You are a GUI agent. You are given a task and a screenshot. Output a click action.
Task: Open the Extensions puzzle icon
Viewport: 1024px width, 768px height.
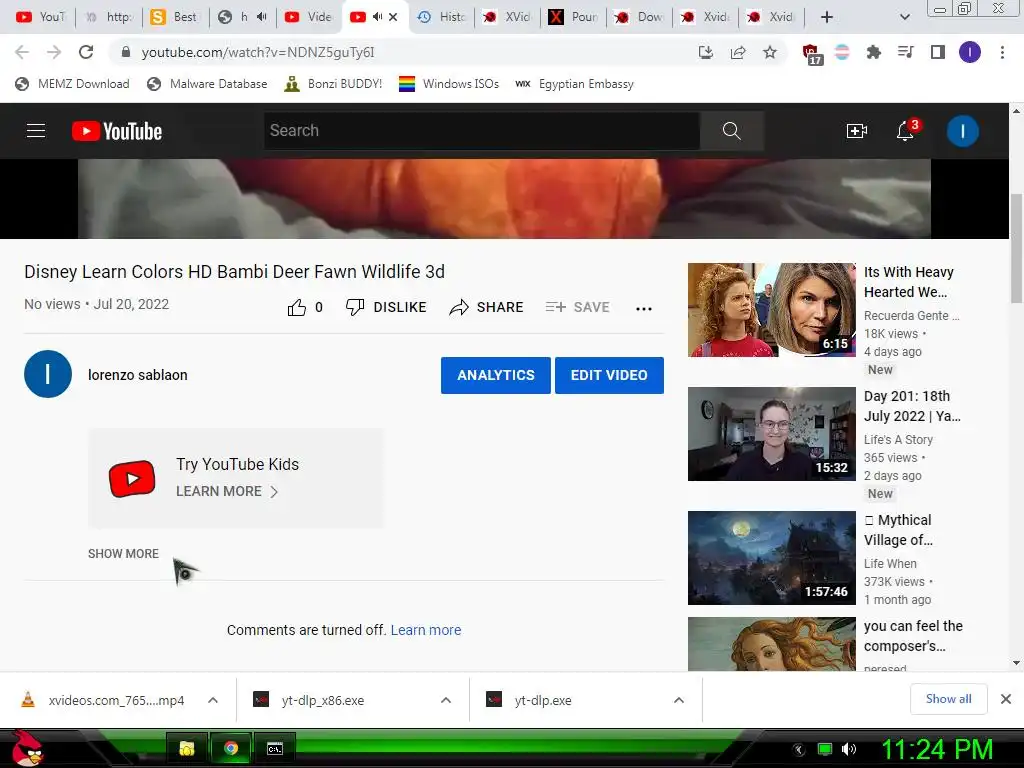[874, 52]
